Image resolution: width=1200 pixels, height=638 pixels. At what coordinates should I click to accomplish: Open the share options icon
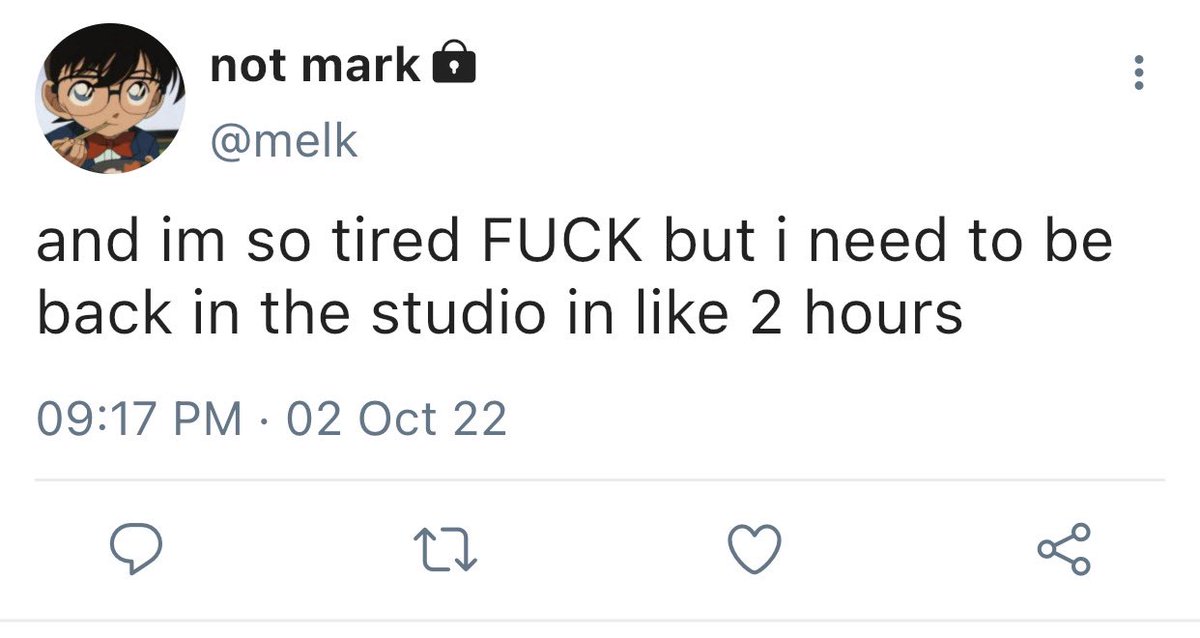(1063, 551)
